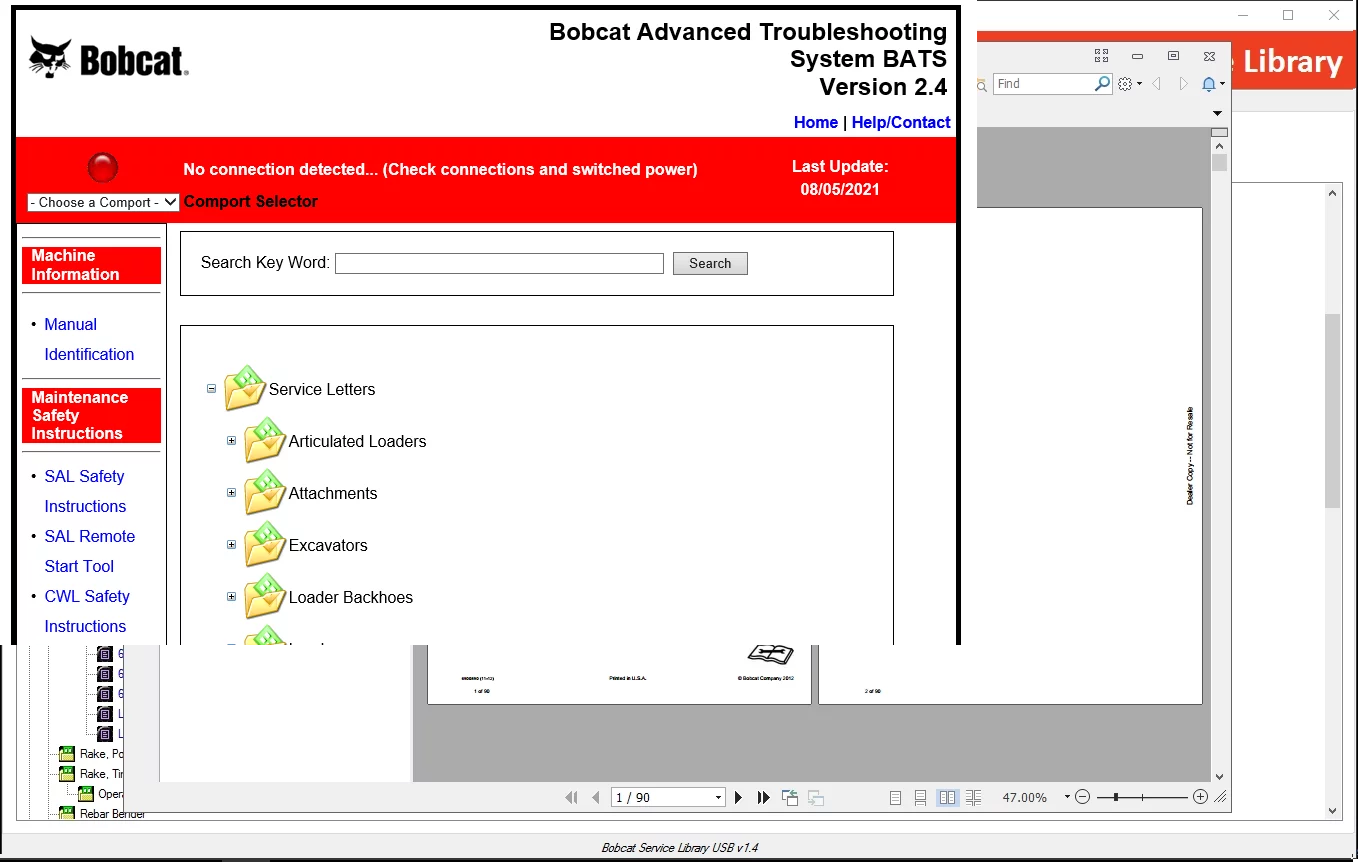Collapse the Service Letters tree node

click(x=211, y=389)
